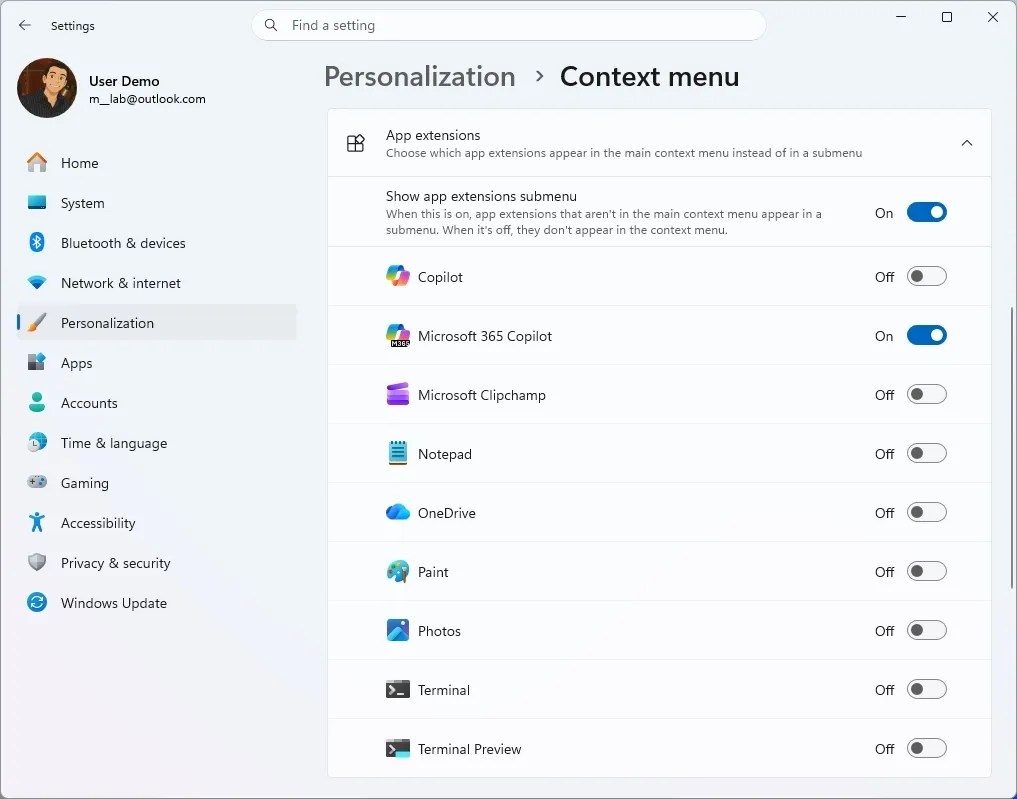Click the vertical scrollbar on the right
The width and height of the screenshot is (1017, 799).
tap(1011, 447)
